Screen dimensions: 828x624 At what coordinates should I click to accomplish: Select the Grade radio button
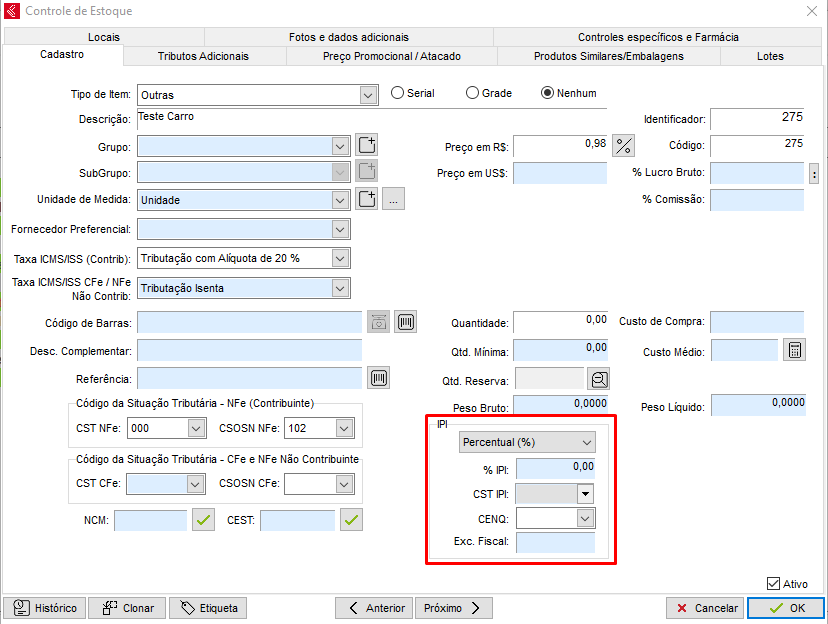pyautogui.click(x=473, y=93)
